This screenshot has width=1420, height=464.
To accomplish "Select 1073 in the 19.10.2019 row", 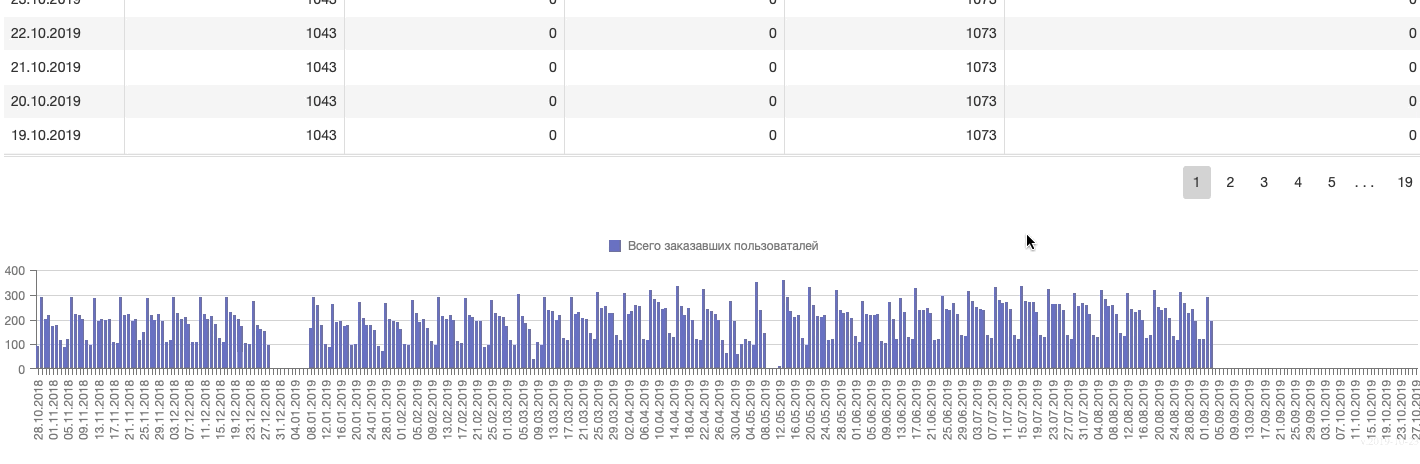I will [981, 135].
